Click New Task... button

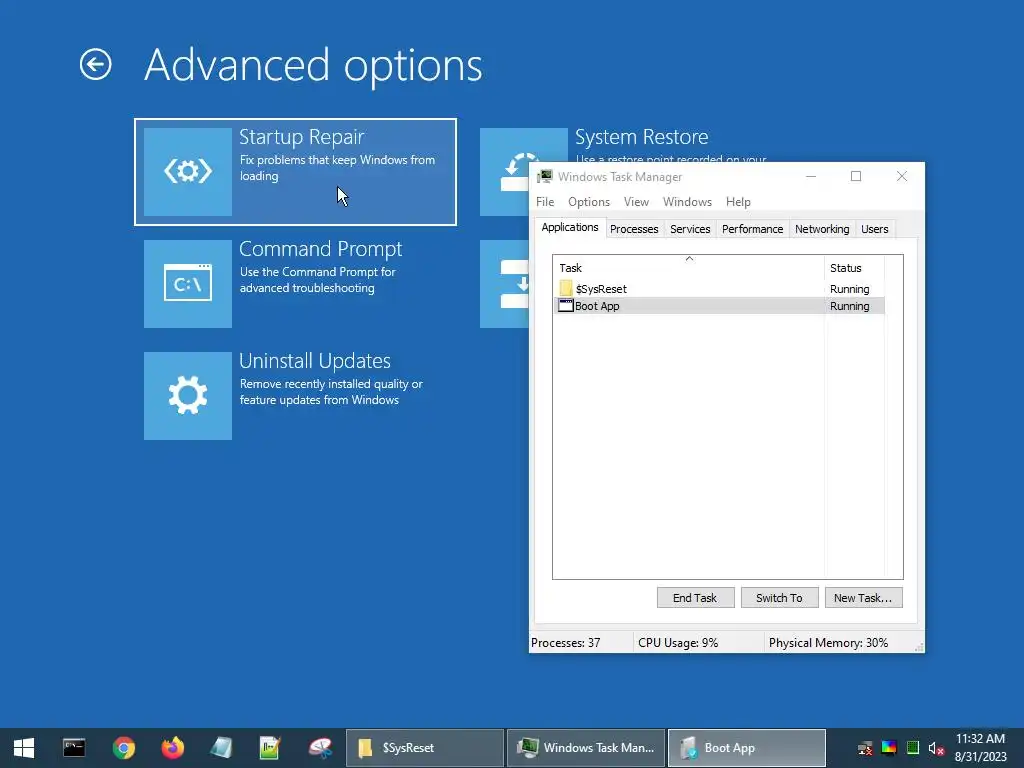coord(863,598)
